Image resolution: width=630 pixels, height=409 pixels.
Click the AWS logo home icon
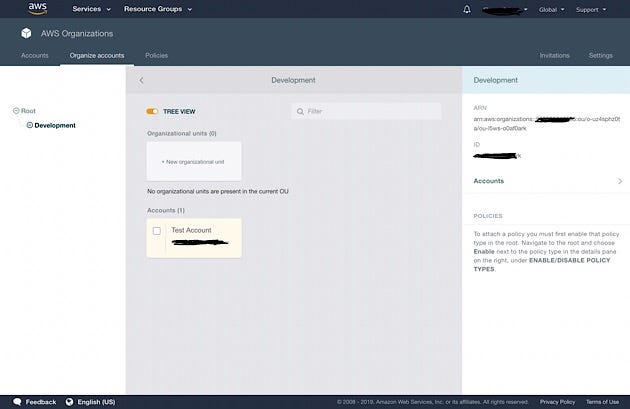[37, 8]
